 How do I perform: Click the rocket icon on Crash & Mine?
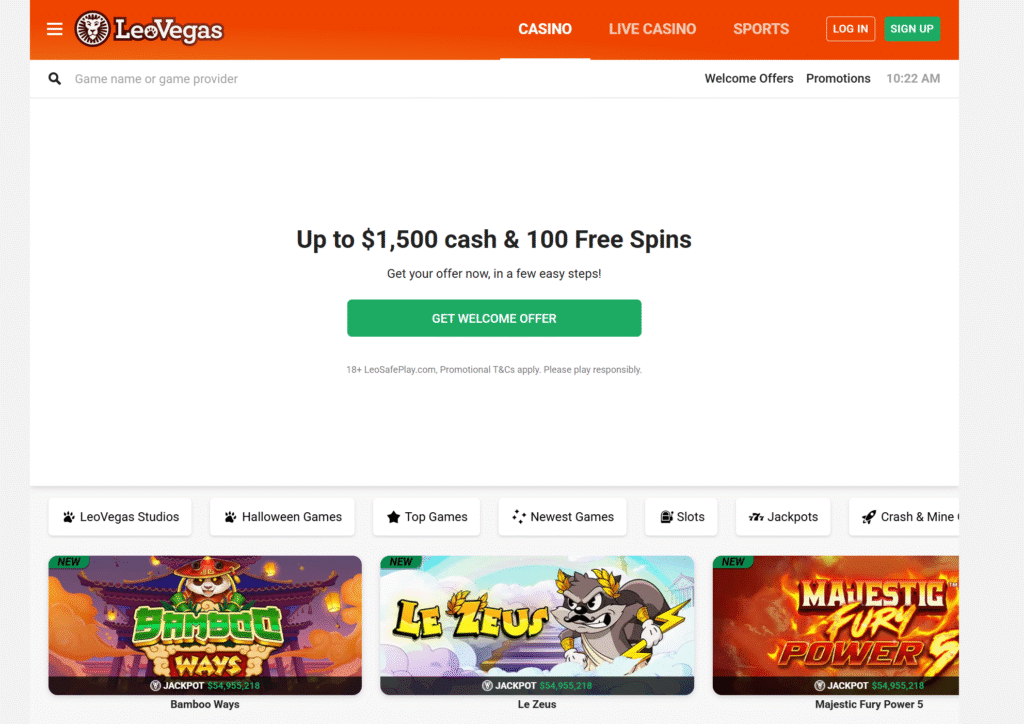tap(869, 517)
